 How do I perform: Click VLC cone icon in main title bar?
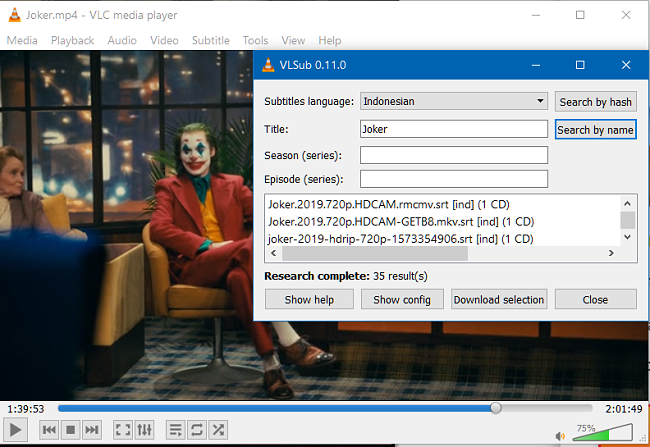coord(15,15)
